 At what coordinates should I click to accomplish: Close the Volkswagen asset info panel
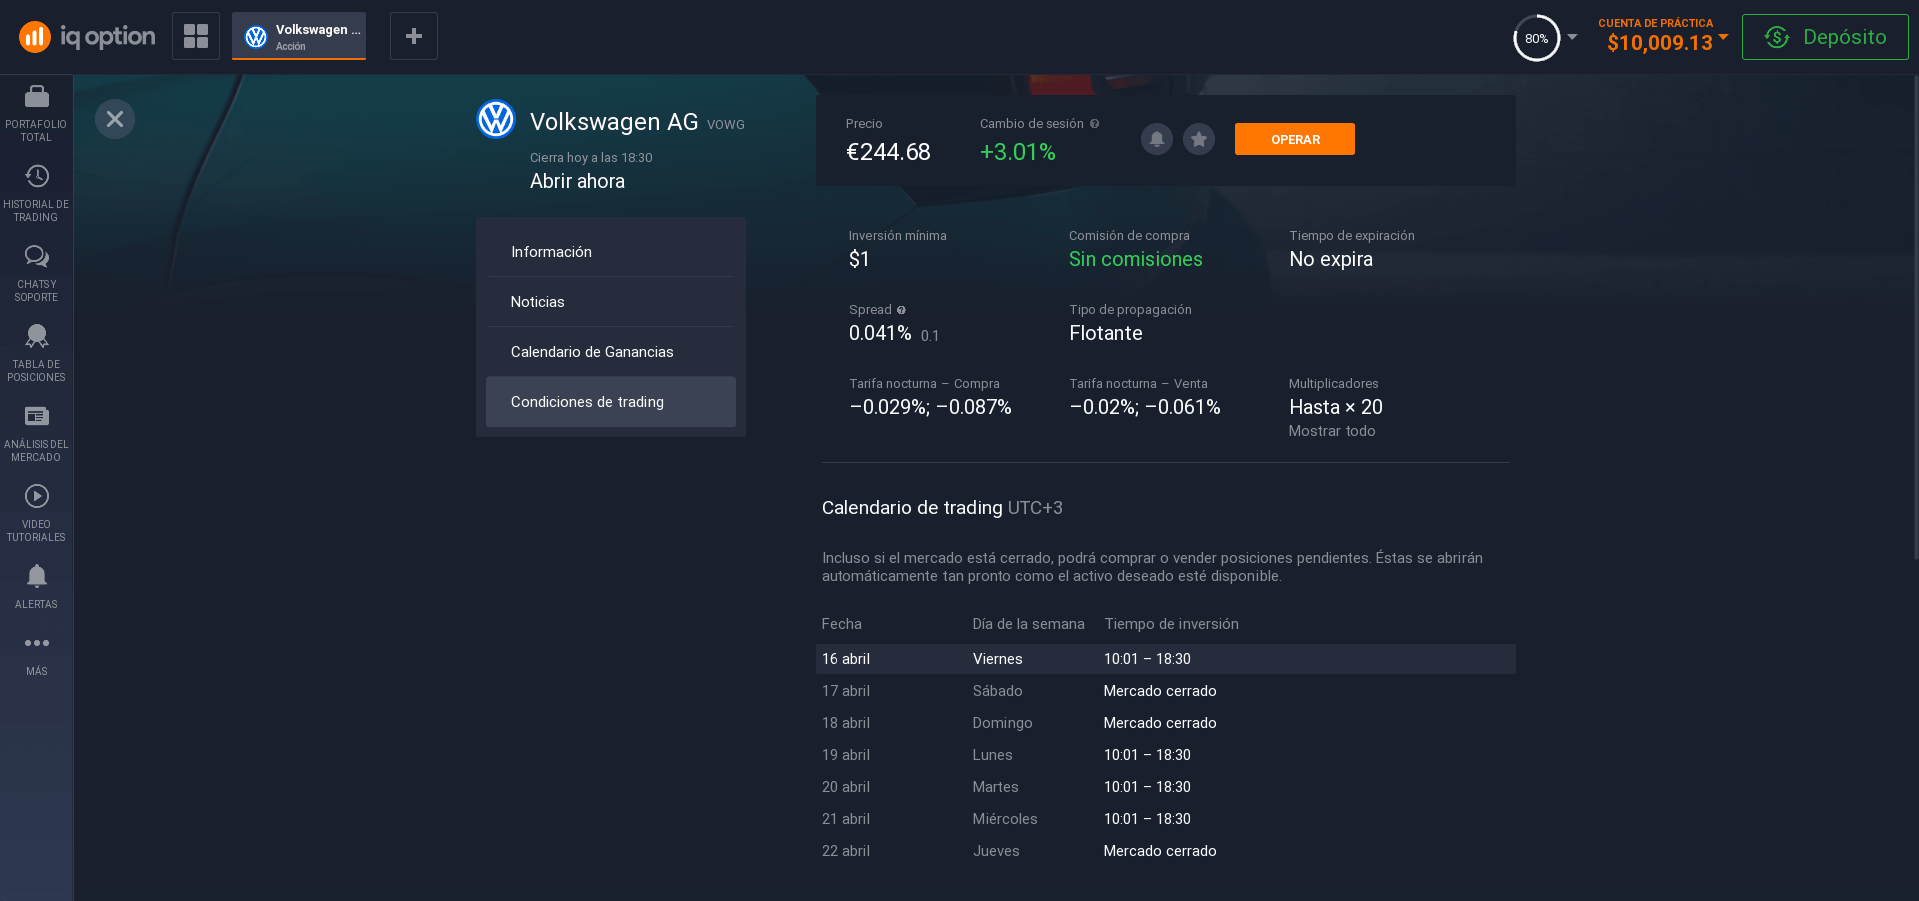point(115,119)
